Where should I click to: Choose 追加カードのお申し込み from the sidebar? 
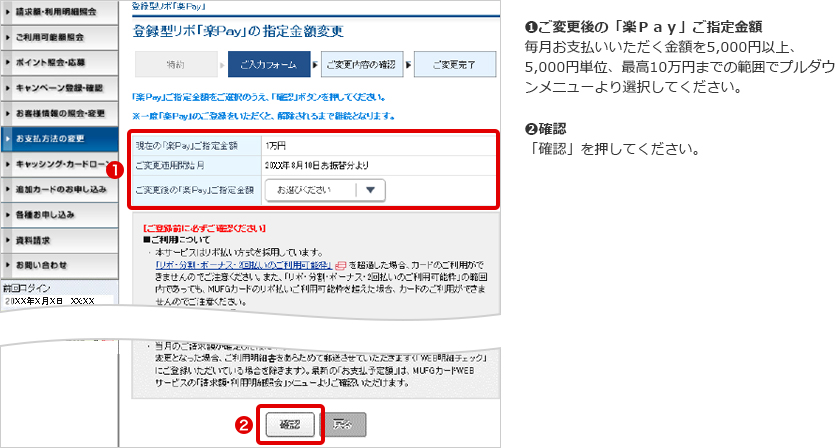[x=58, y=189]
